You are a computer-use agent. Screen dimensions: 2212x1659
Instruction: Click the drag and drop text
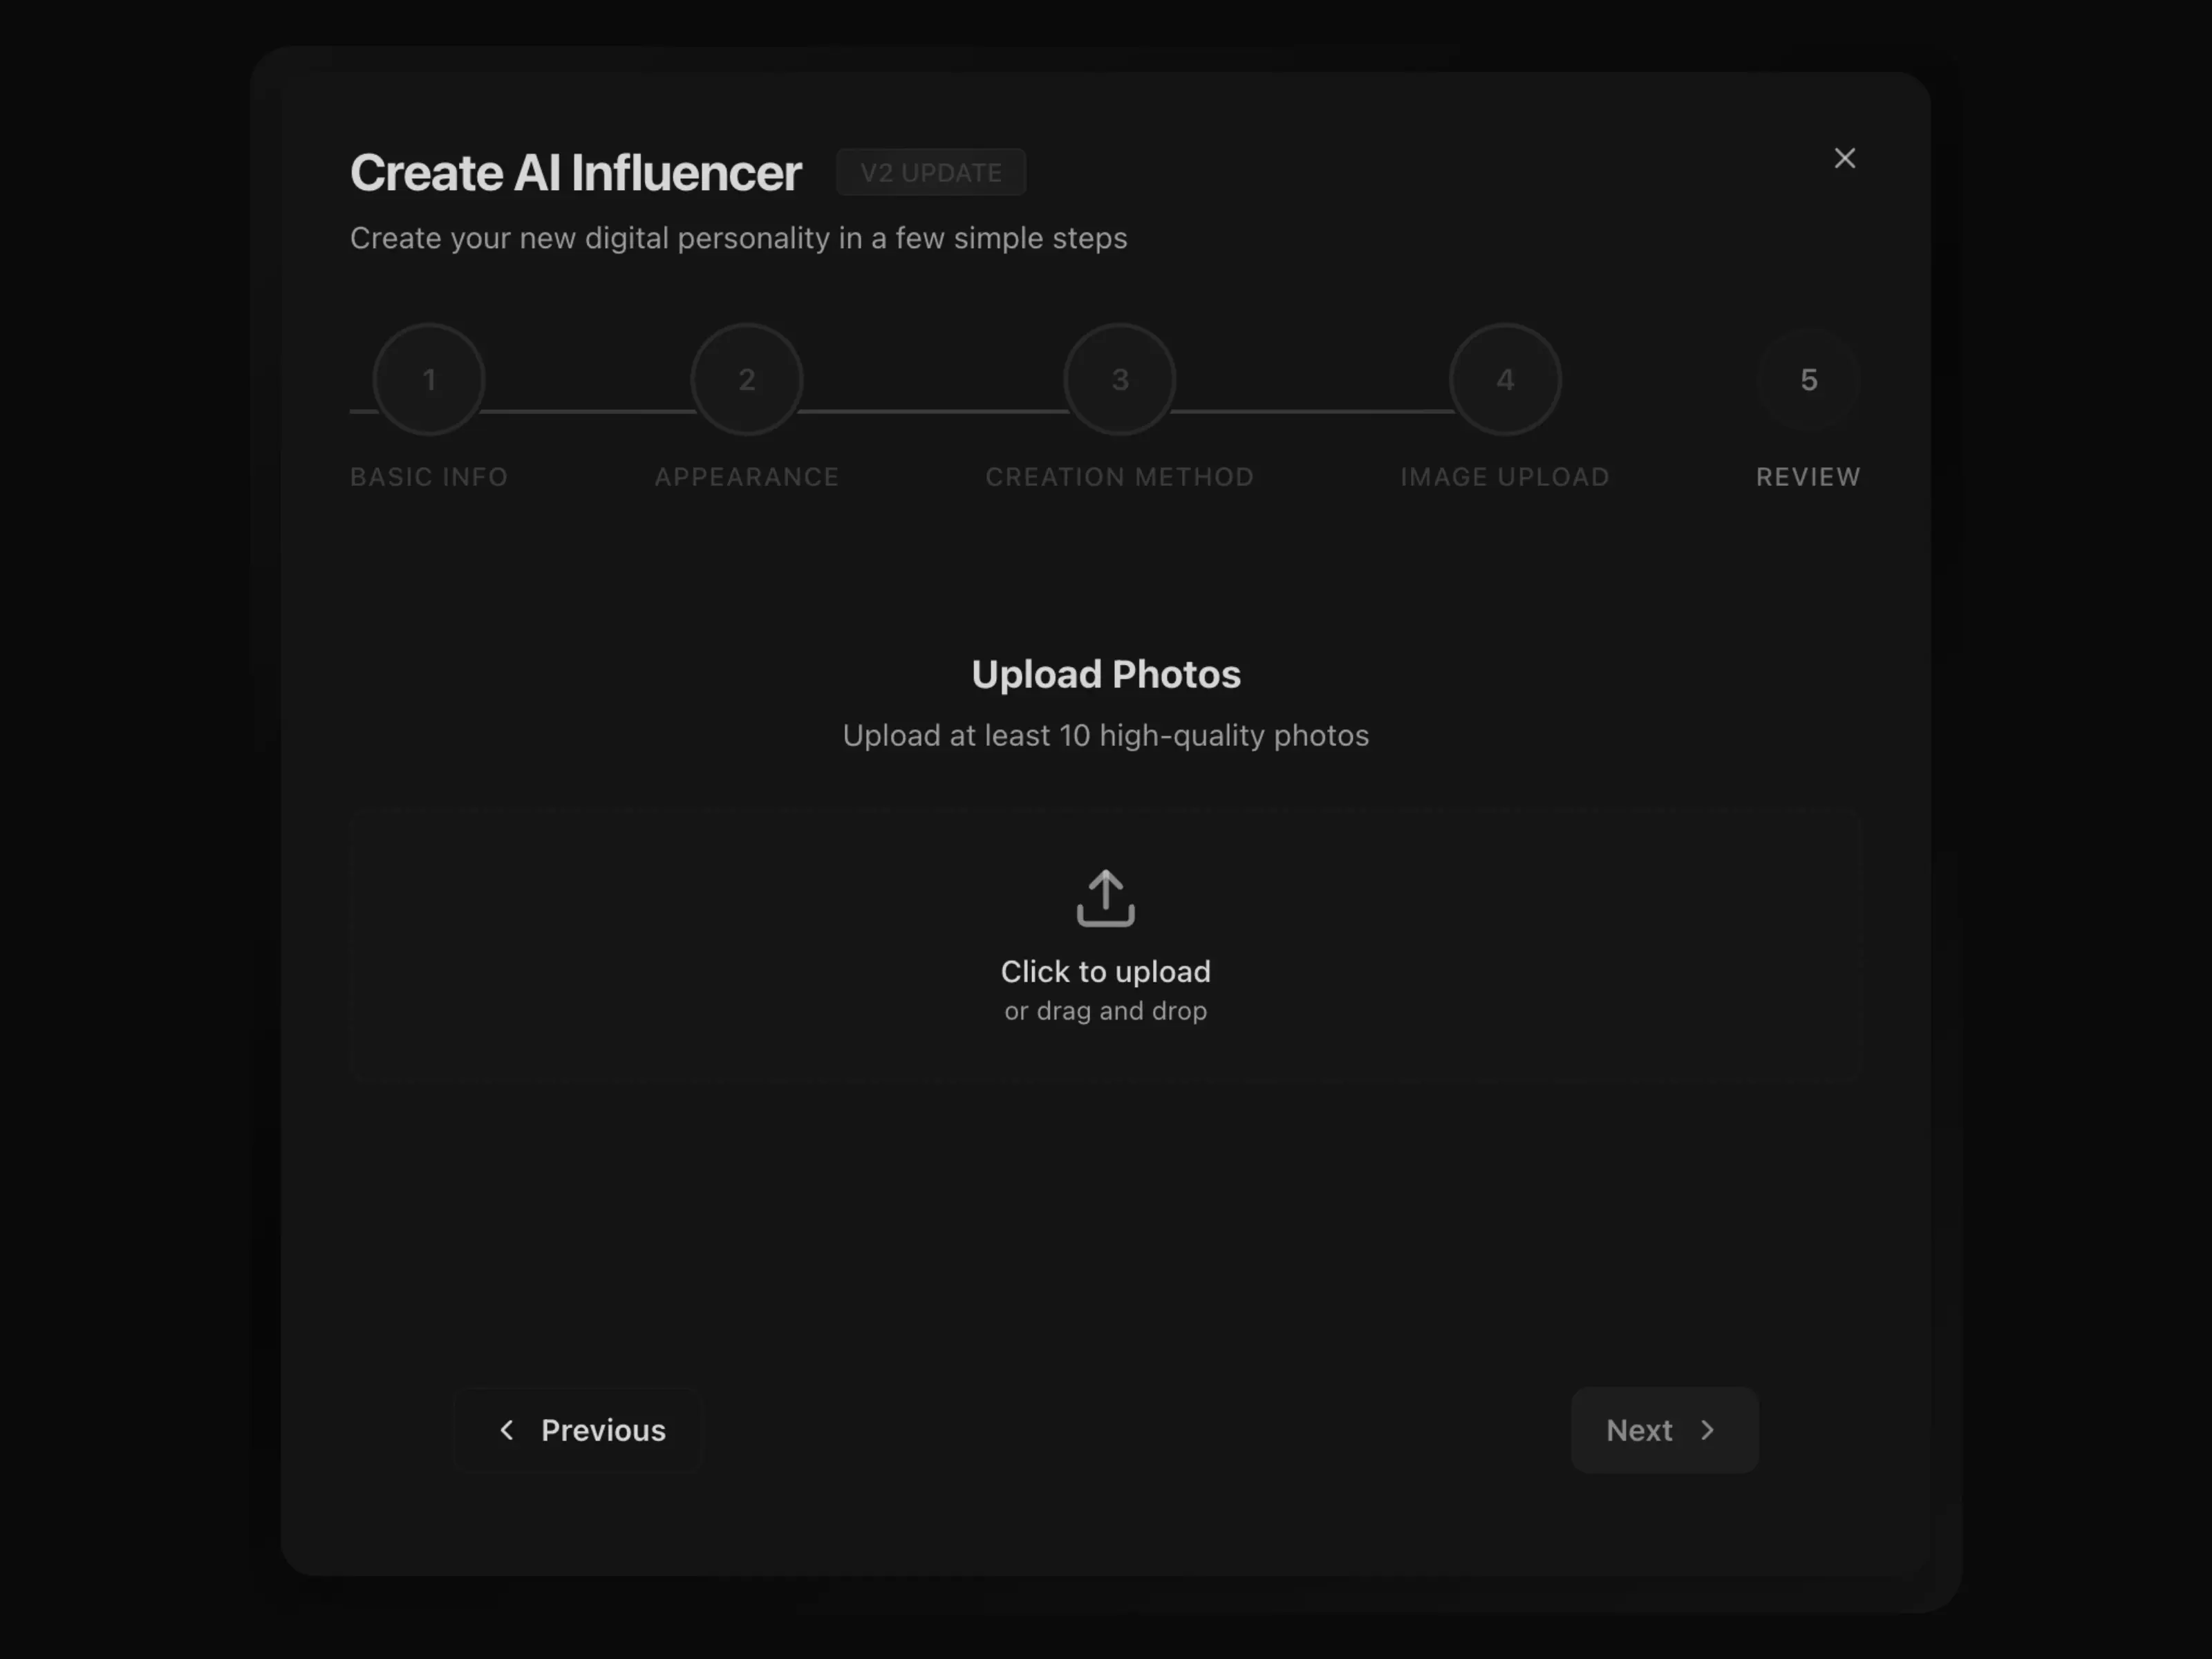click(1105, 1010)
